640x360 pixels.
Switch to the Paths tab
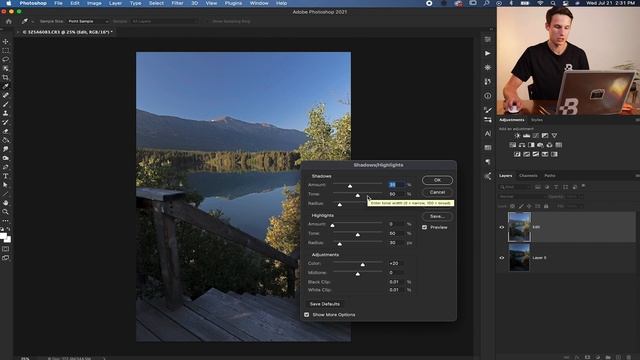click(550, 176)
